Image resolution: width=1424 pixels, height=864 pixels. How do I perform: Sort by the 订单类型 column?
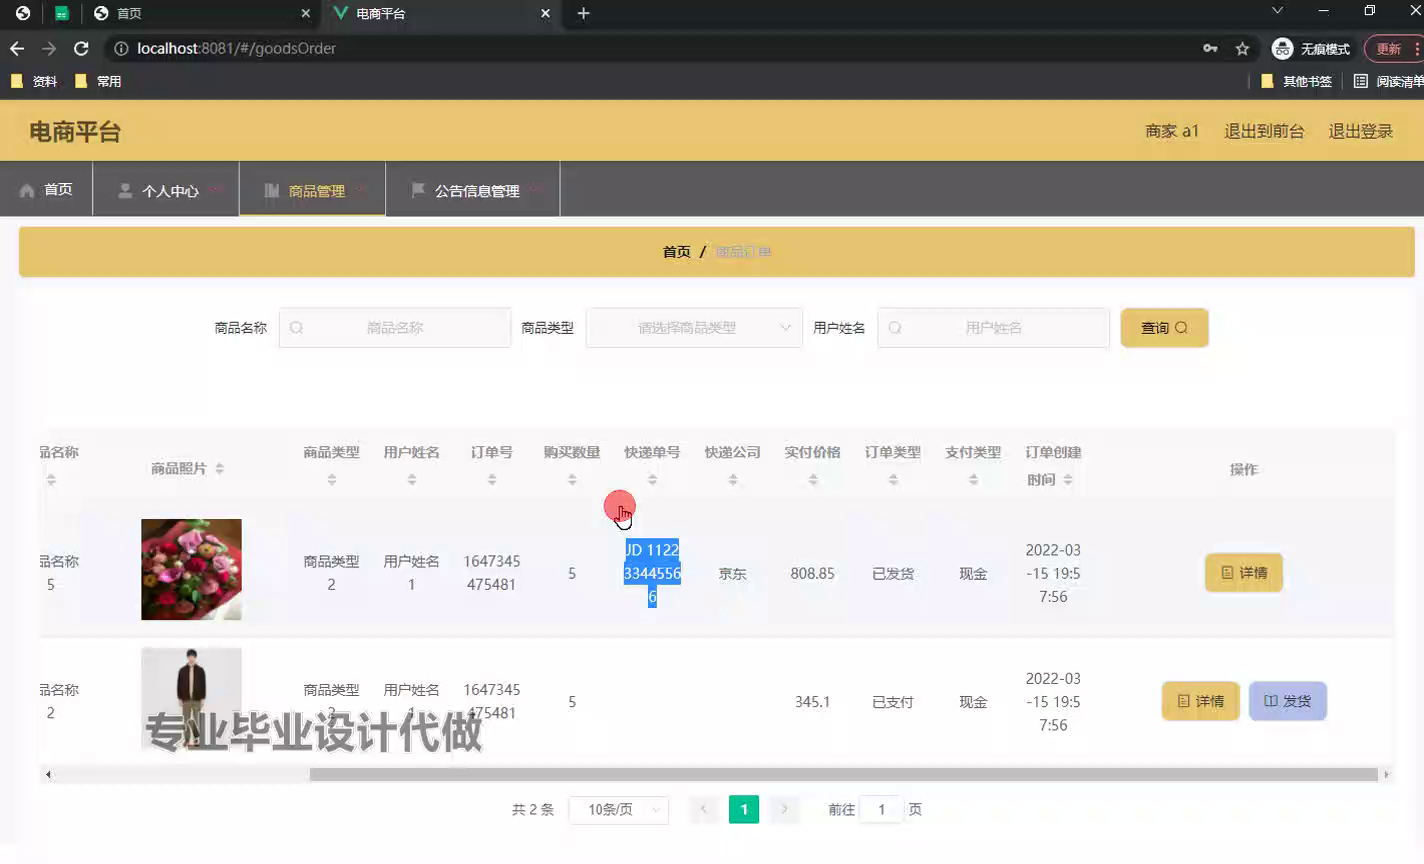tap(893, 480)
